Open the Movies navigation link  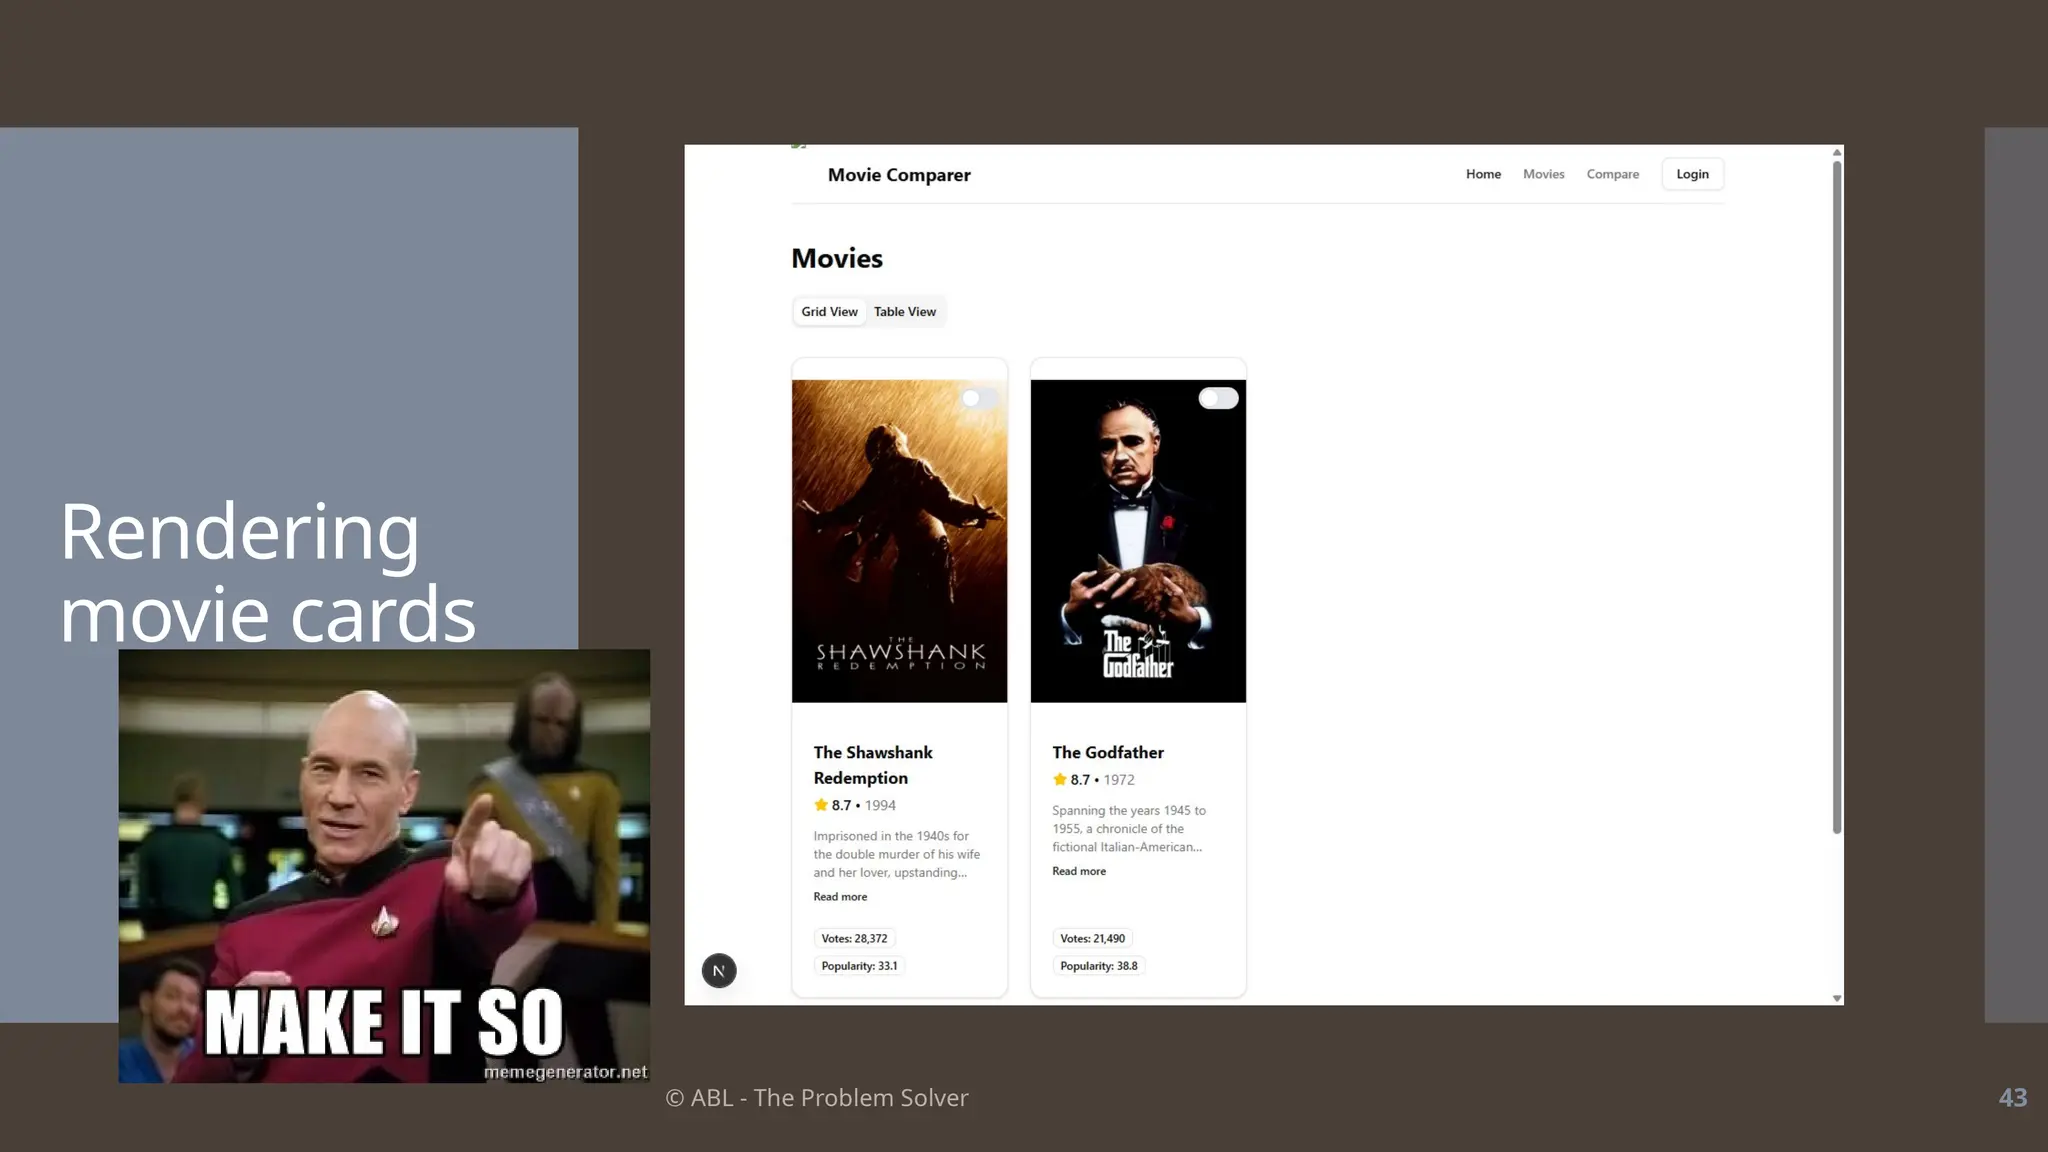1543,174
